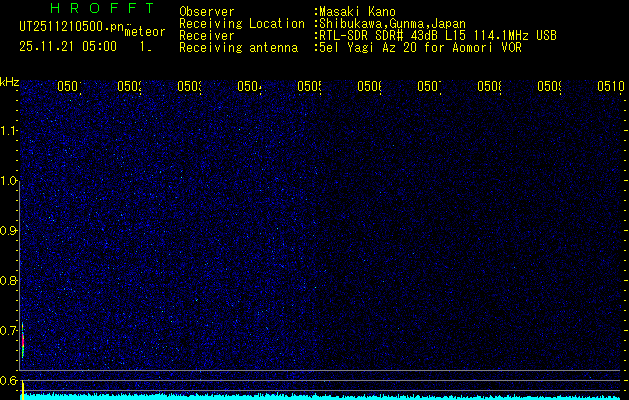
Task: Click the 0501 time marker
Action: (69, 86)
